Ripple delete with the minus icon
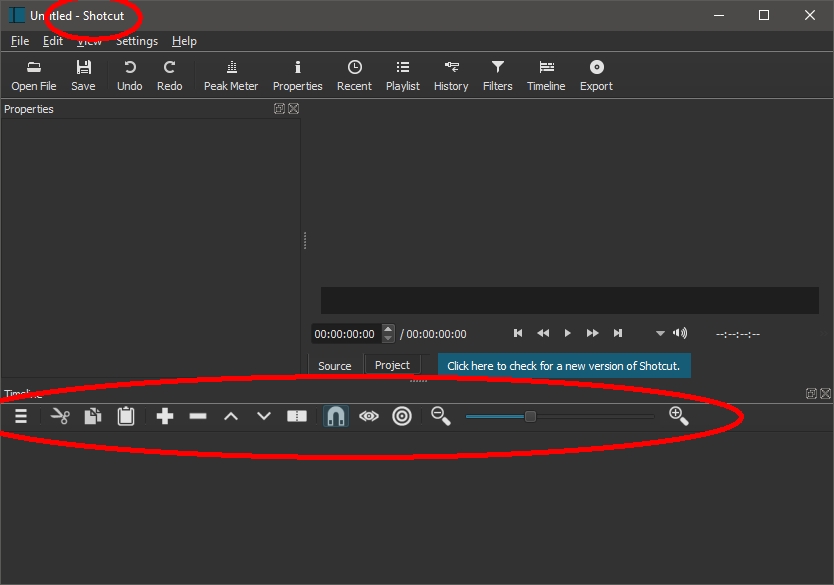 [198, 416]
